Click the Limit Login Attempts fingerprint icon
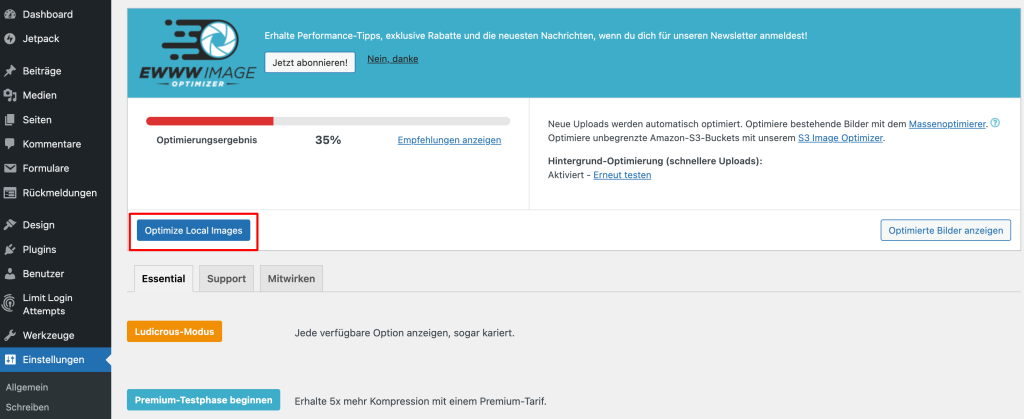Viewport: 1024px width, 419px height. (10, 304)
